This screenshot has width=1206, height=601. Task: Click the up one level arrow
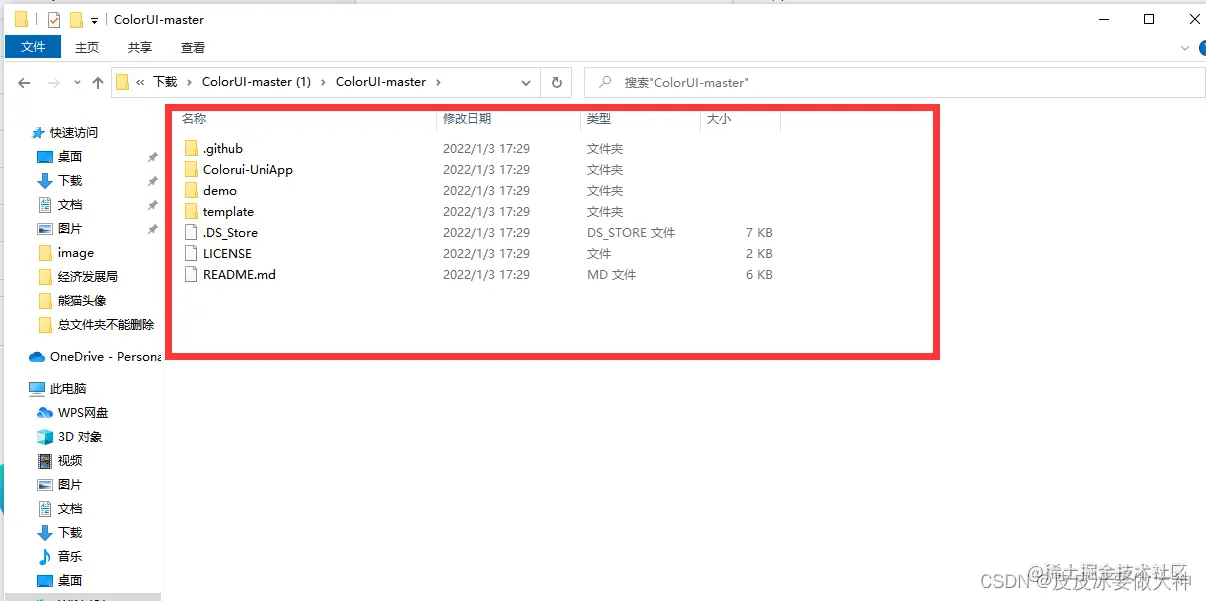point(97,83)
